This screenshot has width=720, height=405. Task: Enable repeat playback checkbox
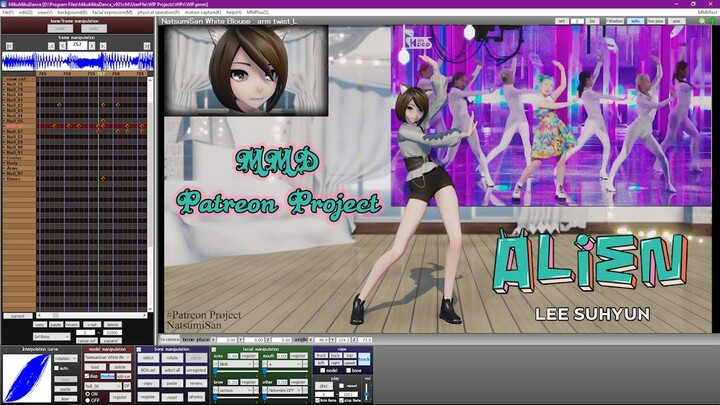point(341,386)
